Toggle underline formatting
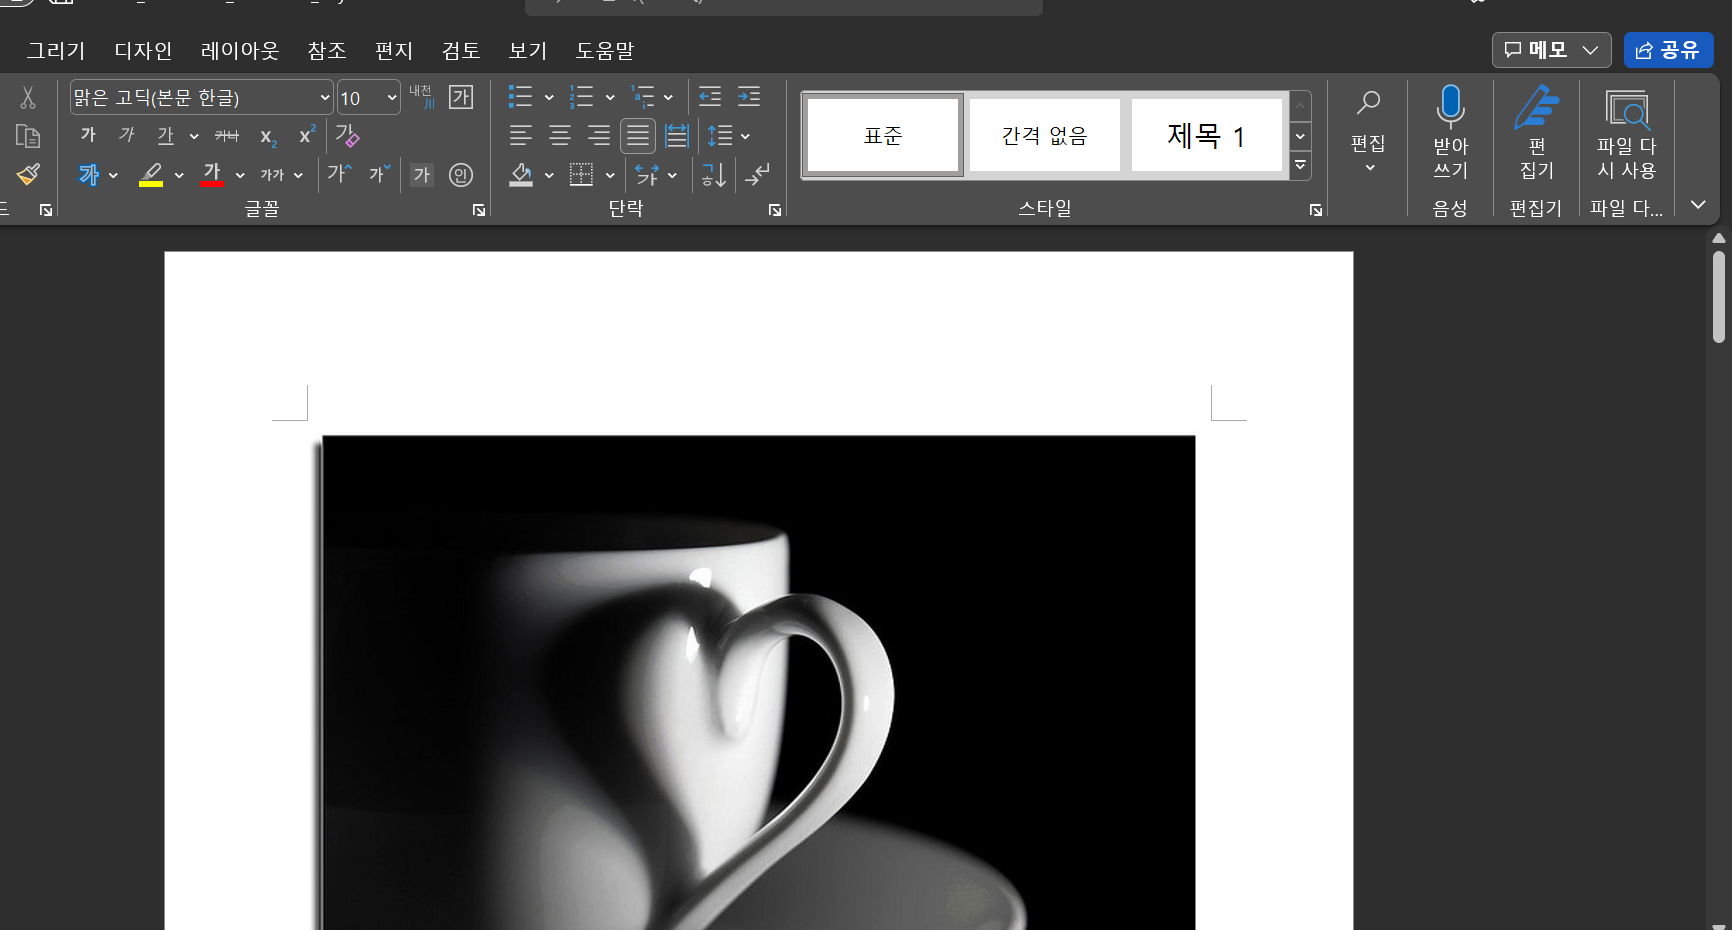 166,135
